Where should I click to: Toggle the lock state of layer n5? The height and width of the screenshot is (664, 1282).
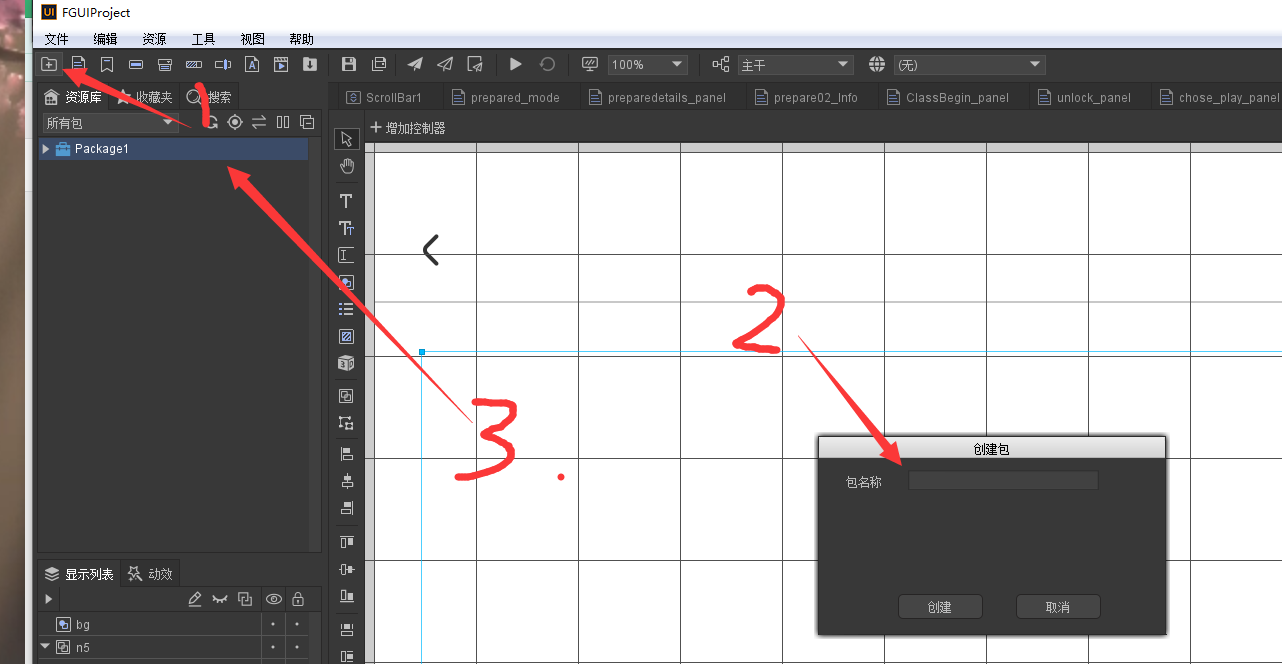pos(297,647)
